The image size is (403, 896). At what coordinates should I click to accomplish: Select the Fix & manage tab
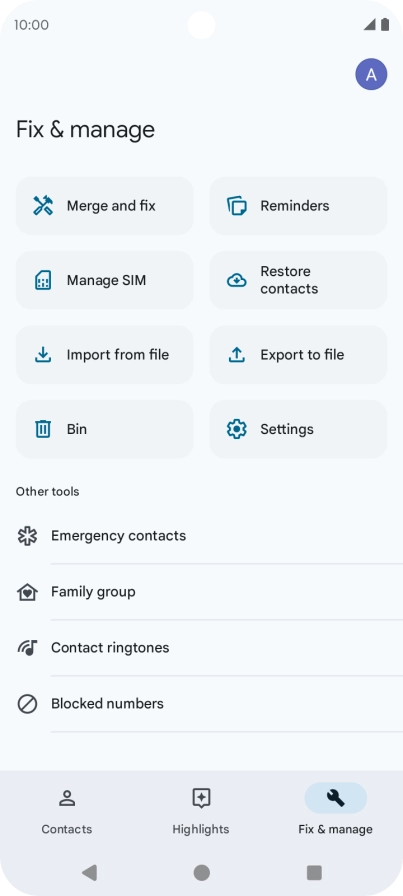pyautogui.click(x=336, y=811)
